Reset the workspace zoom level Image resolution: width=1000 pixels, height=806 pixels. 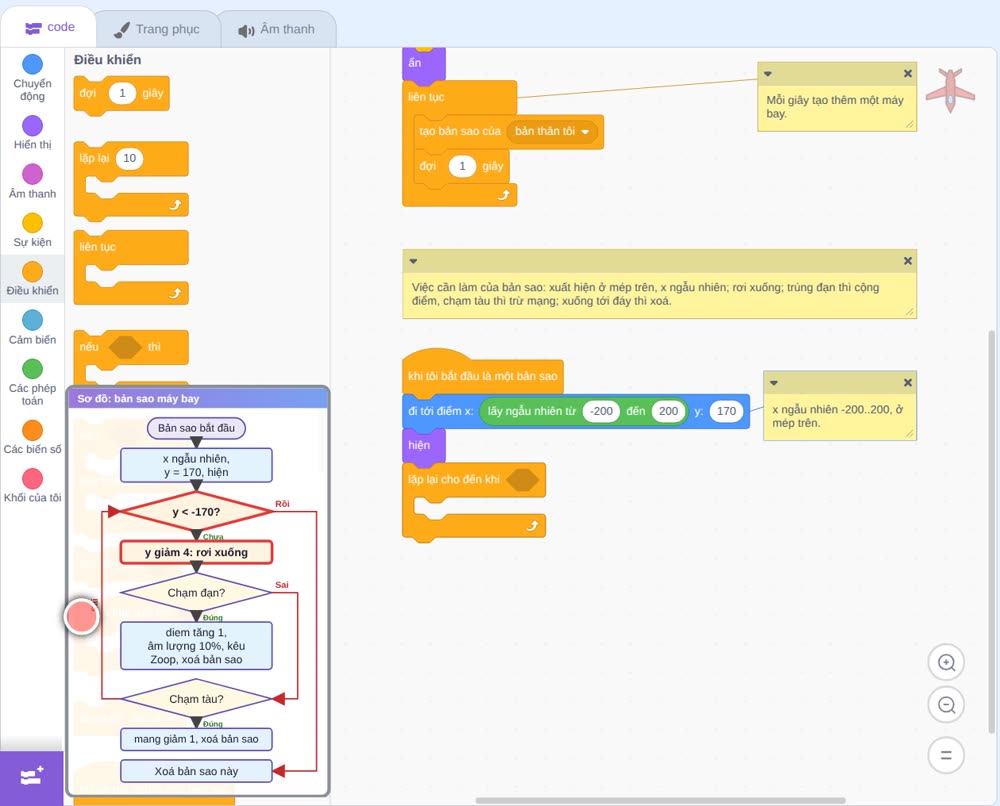point(946,755)
